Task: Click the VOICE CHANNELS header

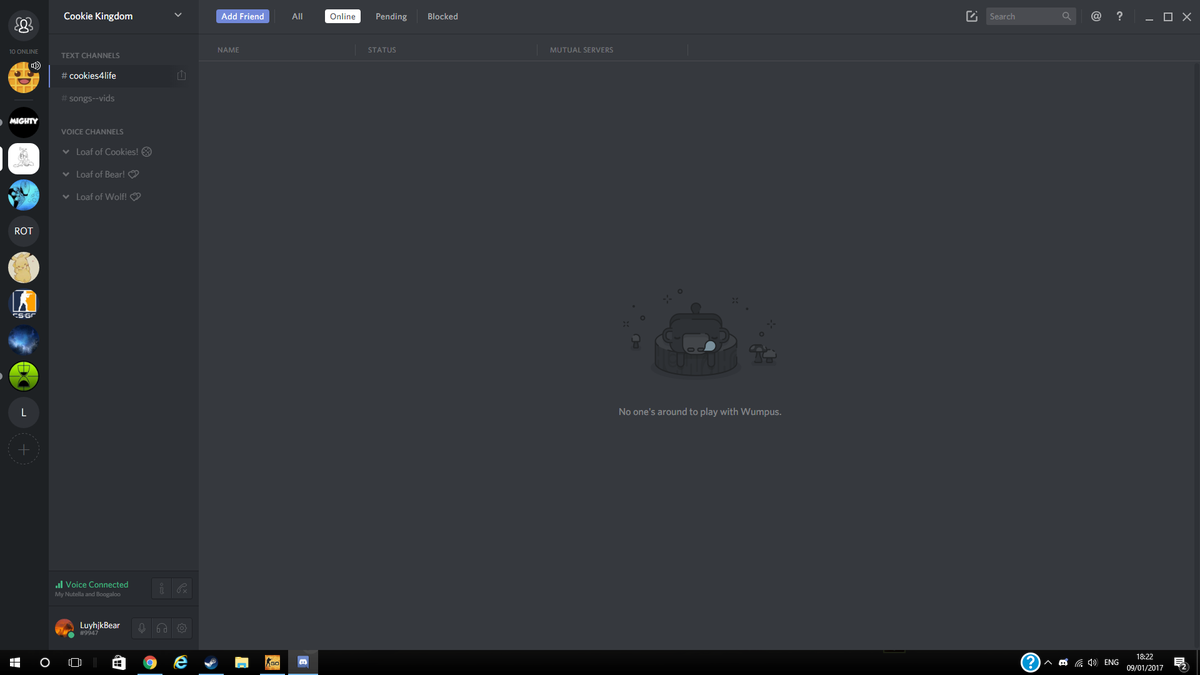Action: point(92,132)
